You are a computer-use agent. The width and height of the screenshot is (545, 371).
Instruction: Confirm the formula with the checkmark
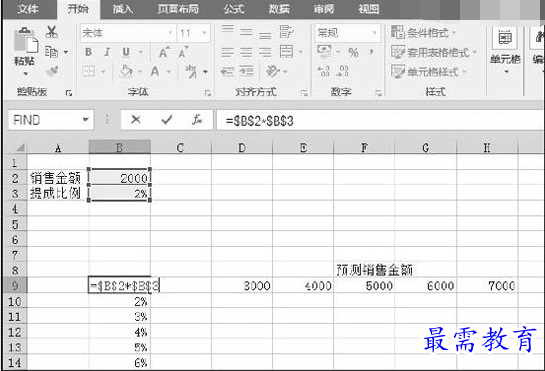167,120
